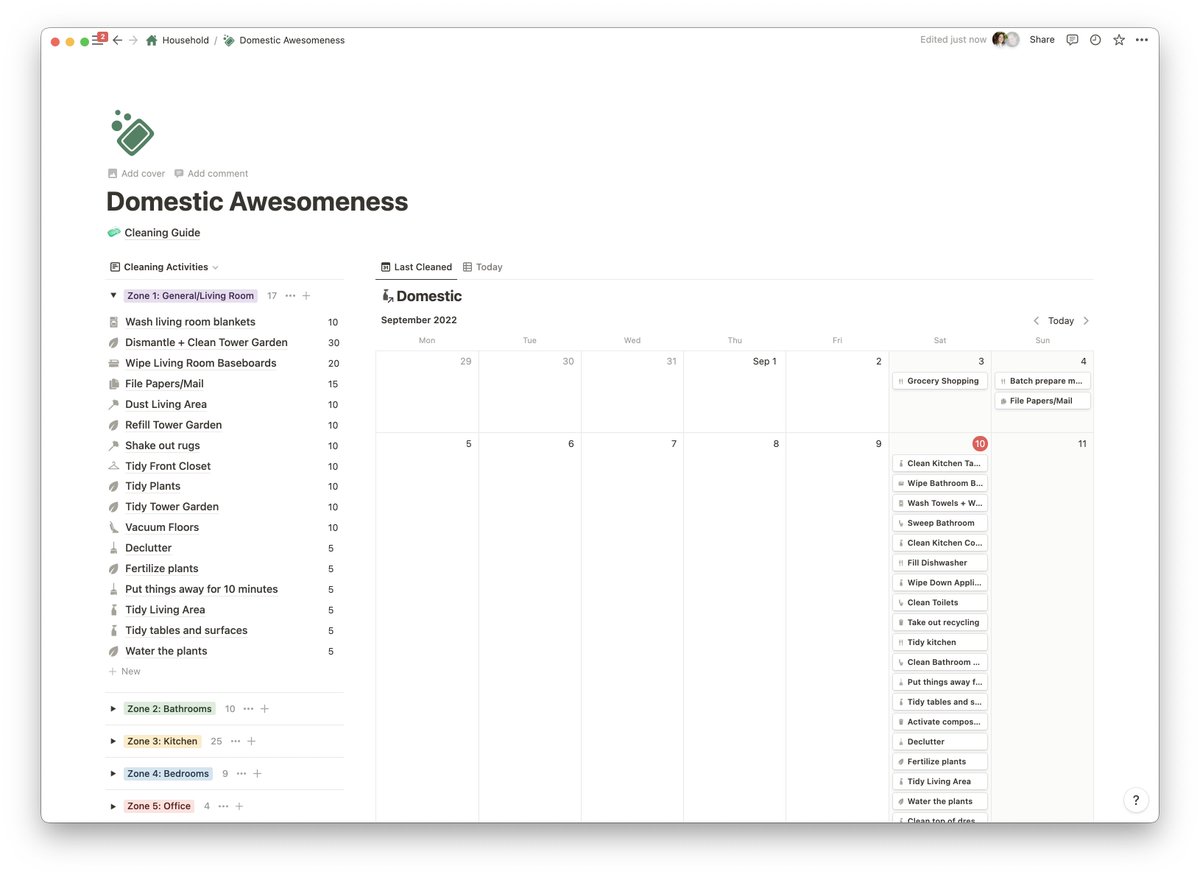1200x877 pixels.
Task: Click the vacuum icon beside Vacuum Floors
Action: [114, 527]
